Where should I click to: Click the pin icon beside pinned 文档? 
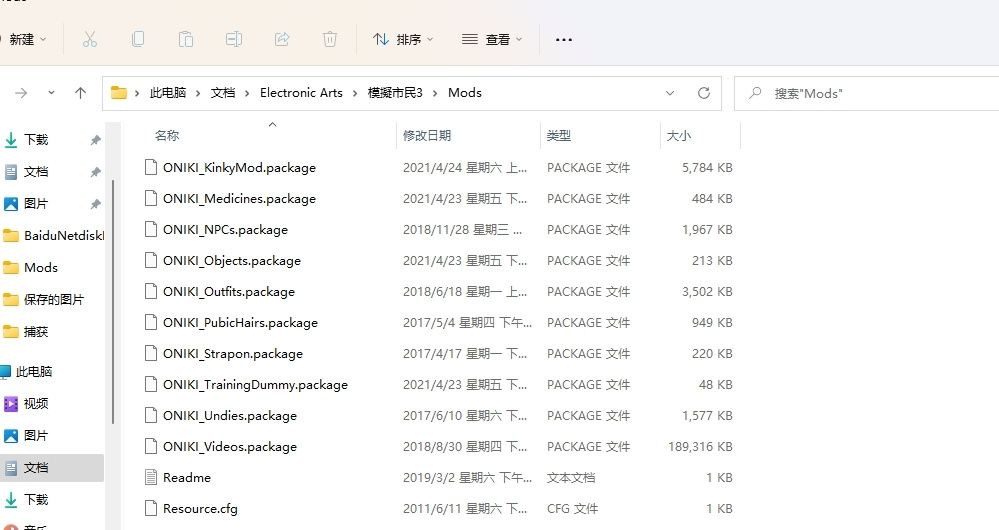(96, 172)
